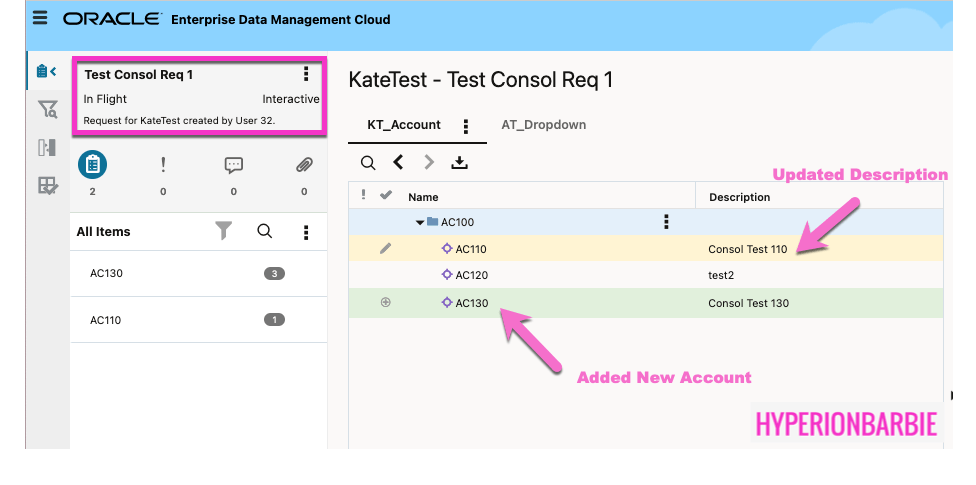Image resolution: width=976 pixels, height=485 pixels.
Task: View request issues exclamation icon
Action: pyautogui.click(x=163, y=165)
